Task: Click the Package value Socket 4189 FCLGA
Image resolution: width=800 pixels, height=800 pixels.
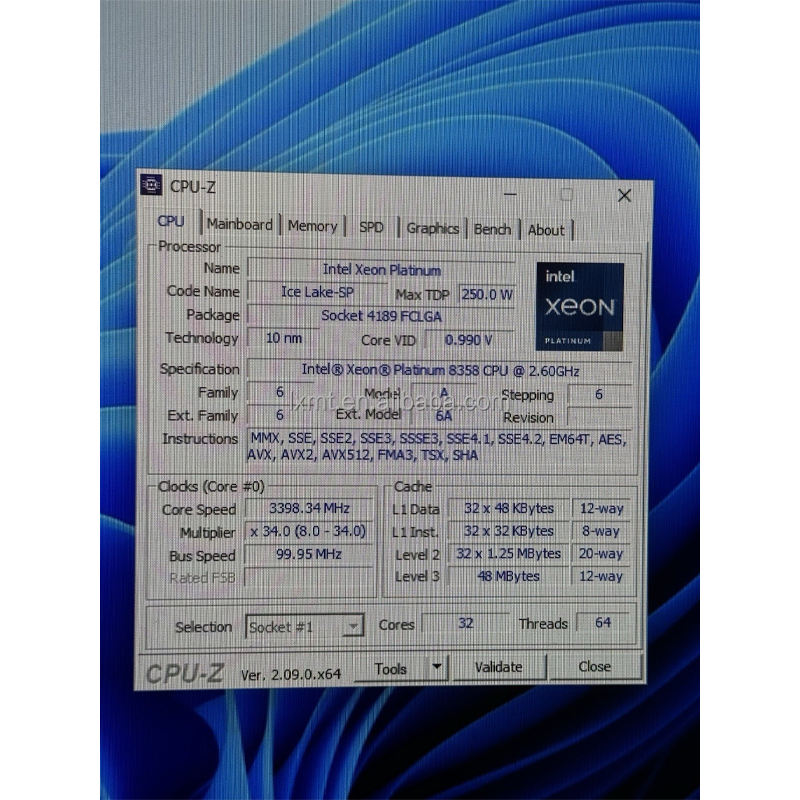Action: [x=381, y=316]
